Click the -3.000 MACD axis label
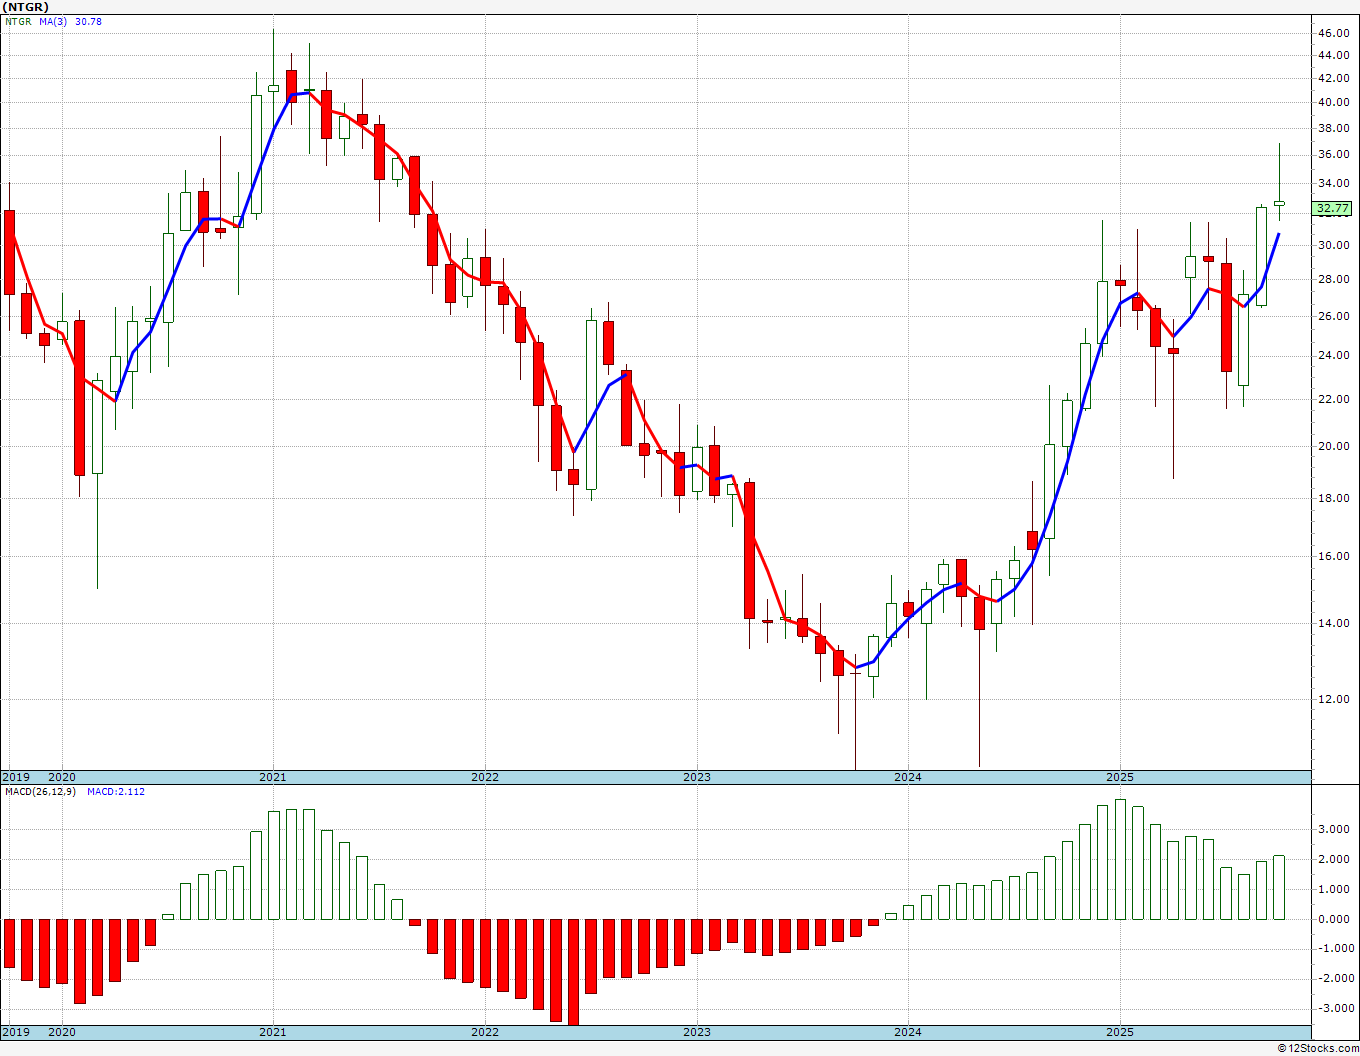This screenshot has width=1360, height=1056. tap(1337, 1008)
